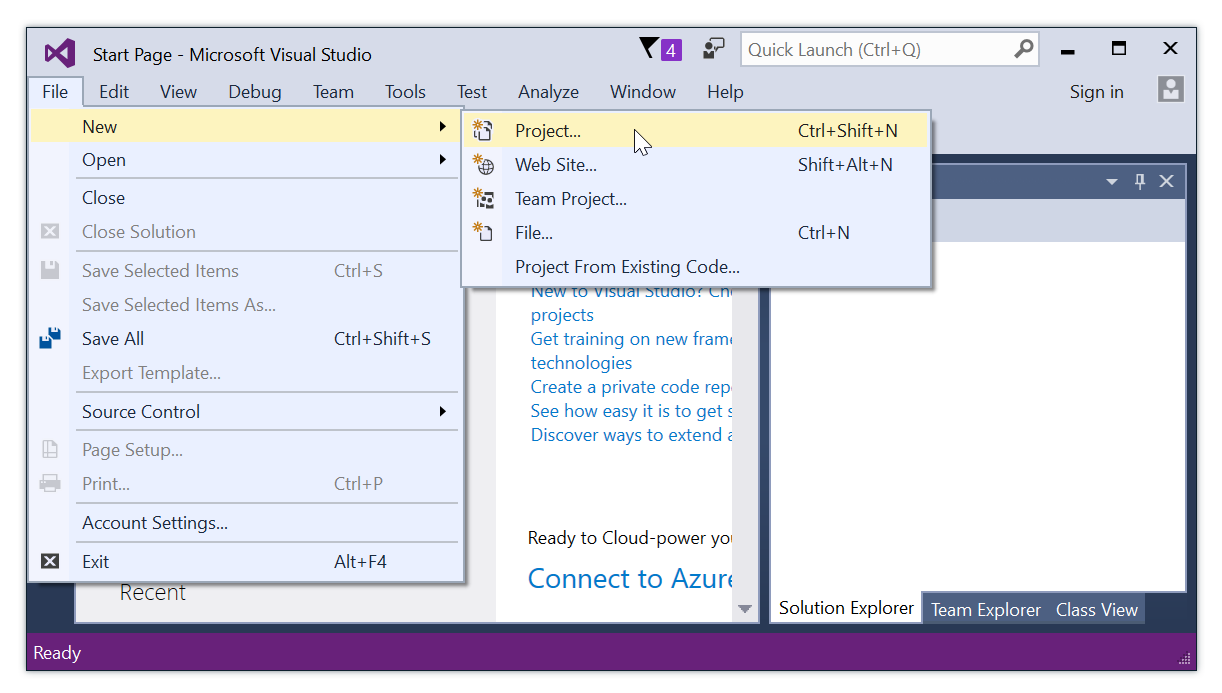Open the notifications flag icon
The height and width of the screenshot is (693, 1222).
pos(649,48)
